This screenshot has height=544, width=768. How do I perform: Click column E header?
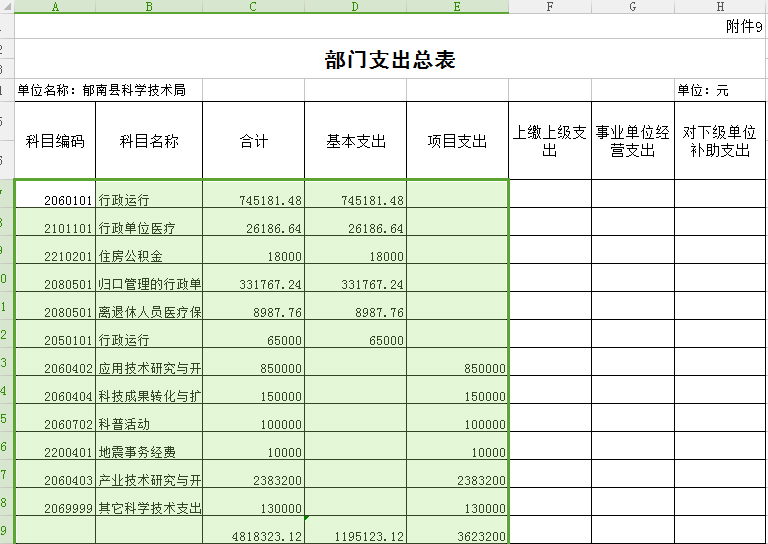(457, 7)
